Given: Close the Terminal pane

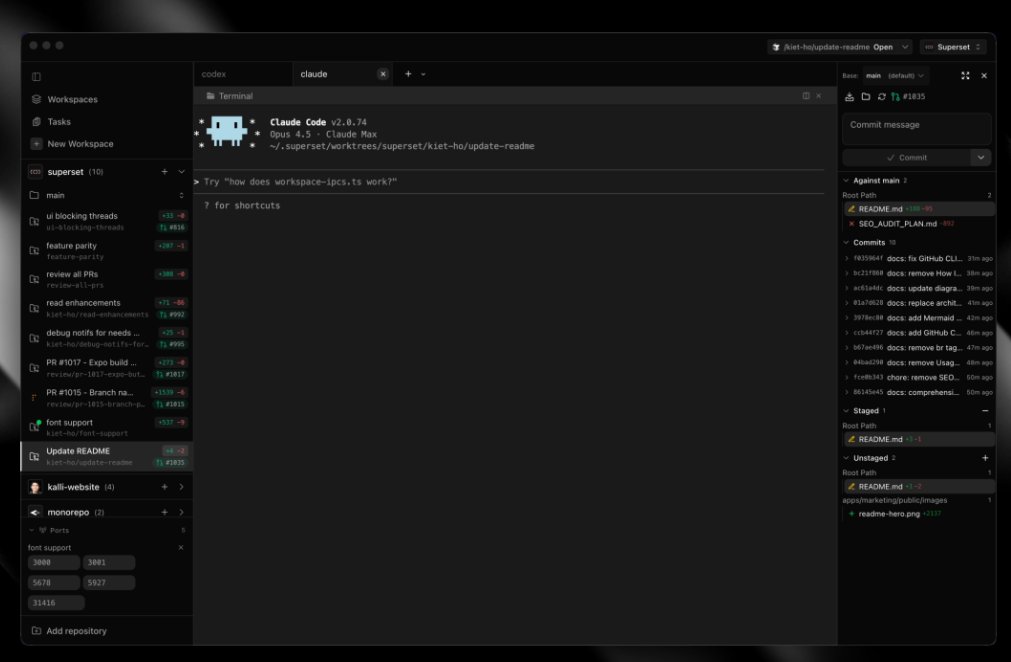Looking at the screenshot, I should pyautogui.click(x=819, y=96).
